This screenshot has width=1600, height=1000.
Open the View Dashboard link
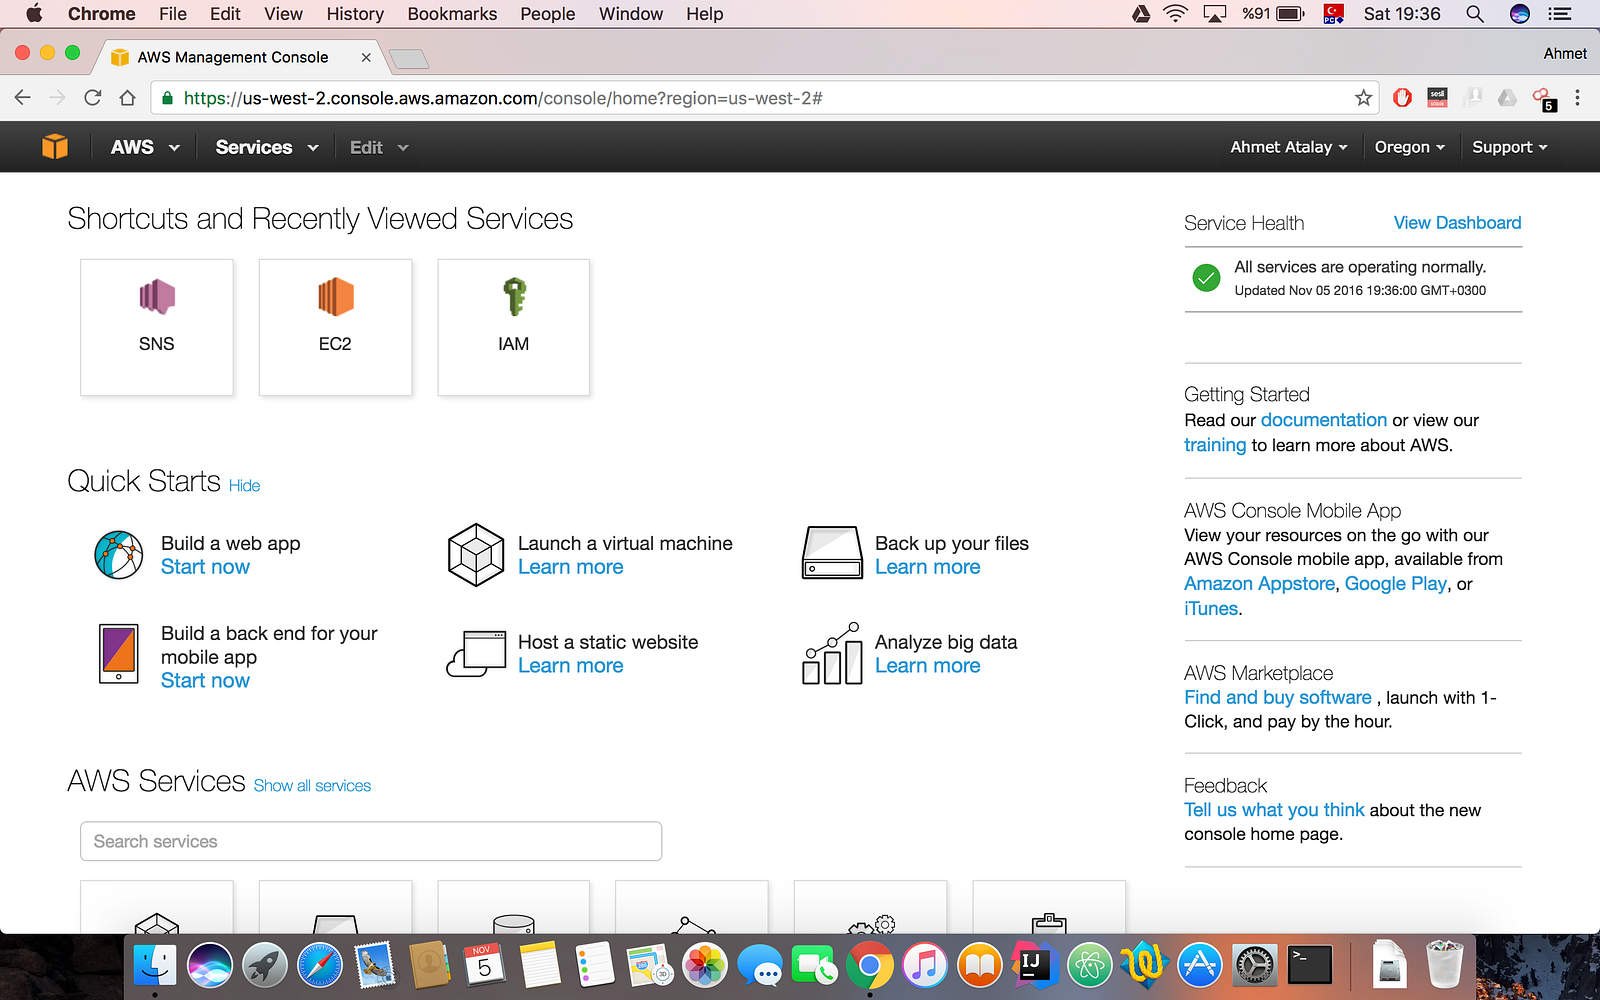[1458, 223]
